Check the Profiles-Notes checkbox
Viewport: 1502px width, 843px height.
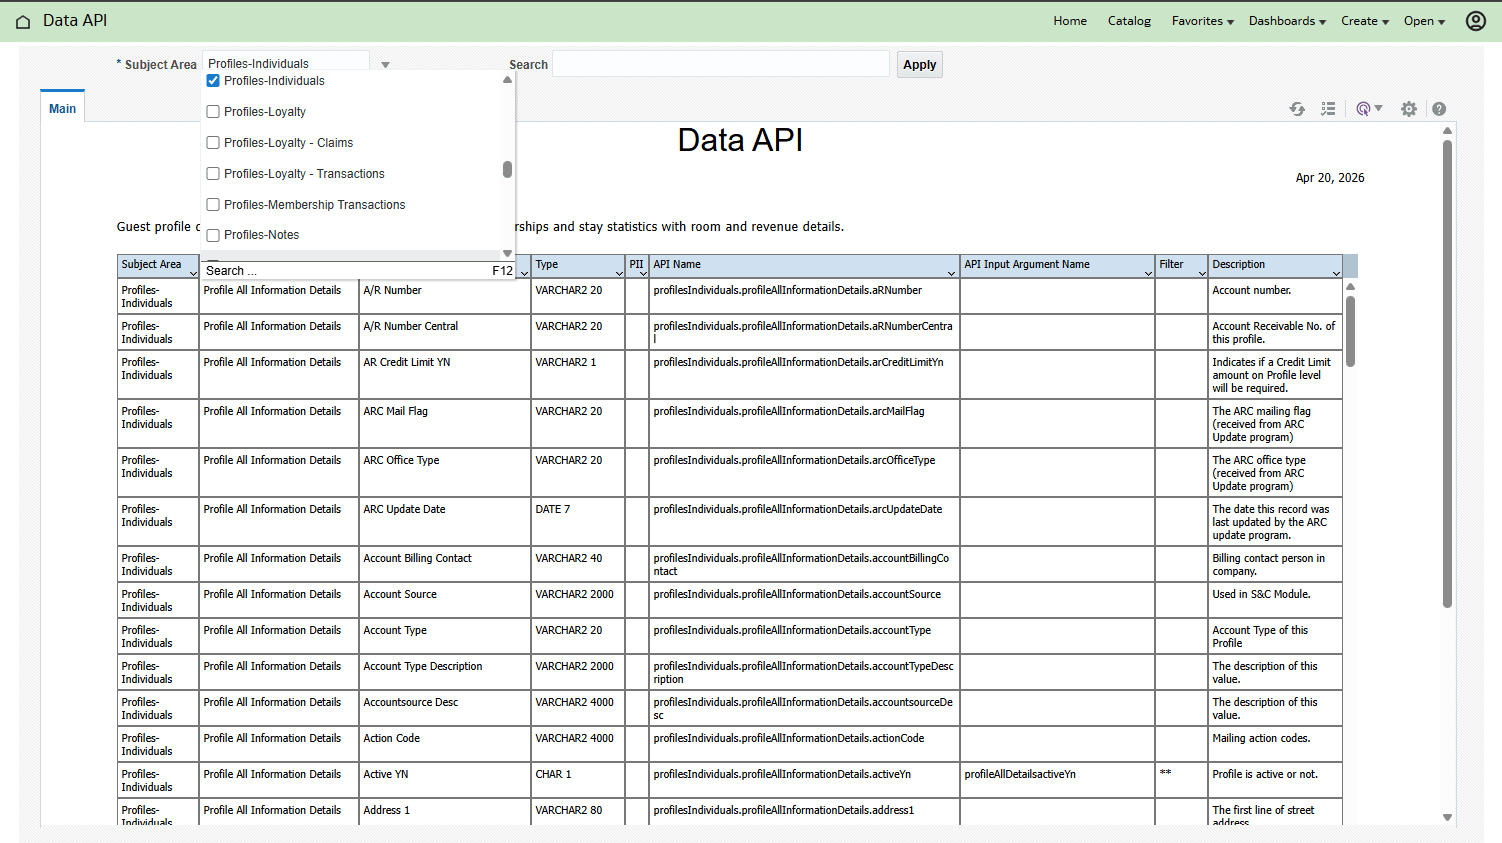pos(213,236)
